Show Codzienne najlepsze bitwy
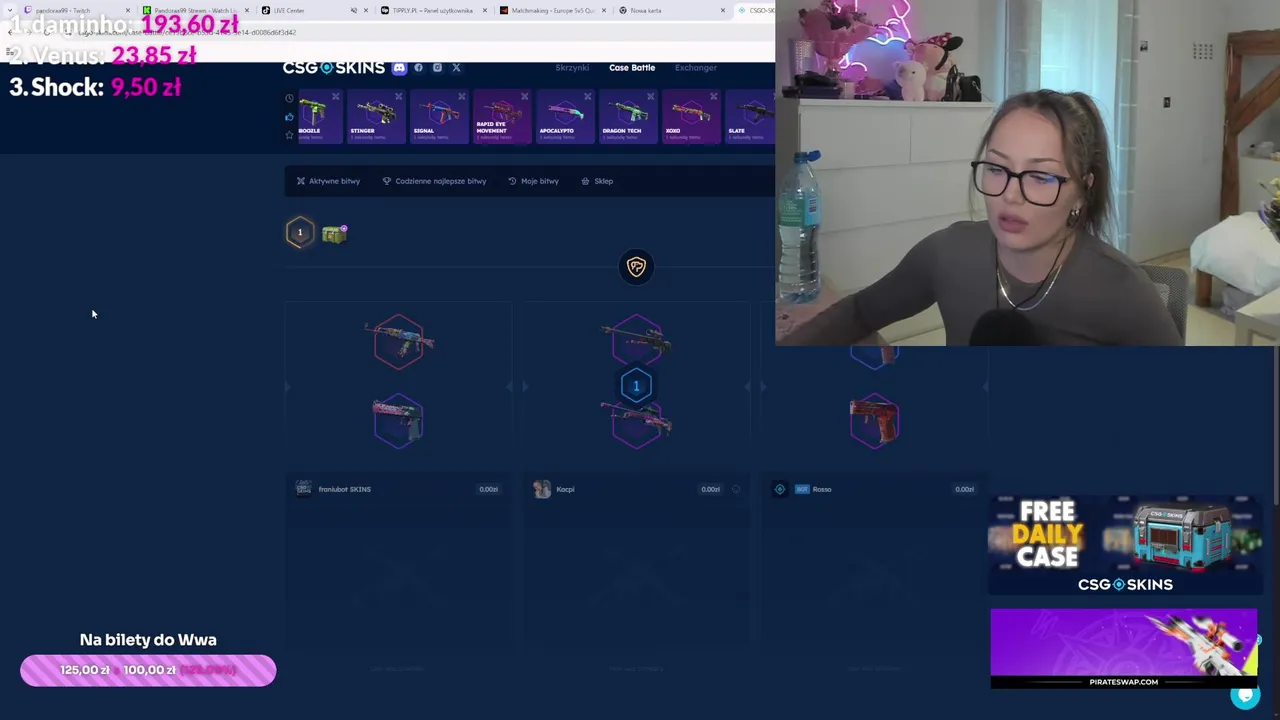 (434, 181)
